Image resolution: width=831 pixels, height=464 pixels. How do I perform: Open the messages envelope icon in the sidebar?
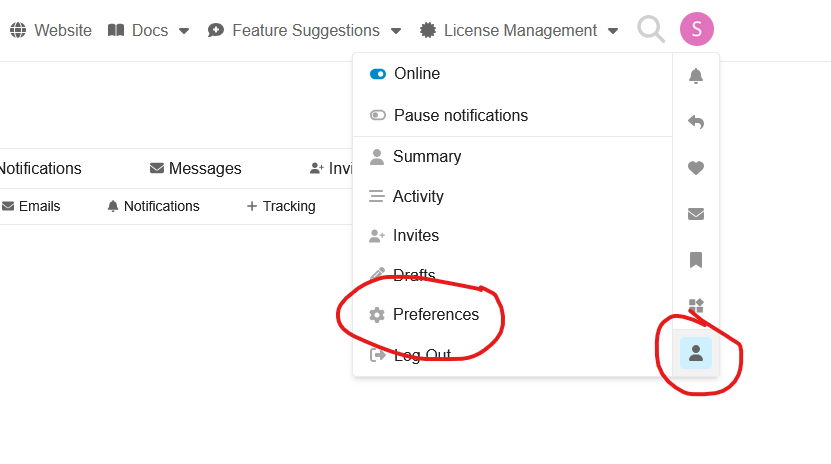tap(696, 214)
